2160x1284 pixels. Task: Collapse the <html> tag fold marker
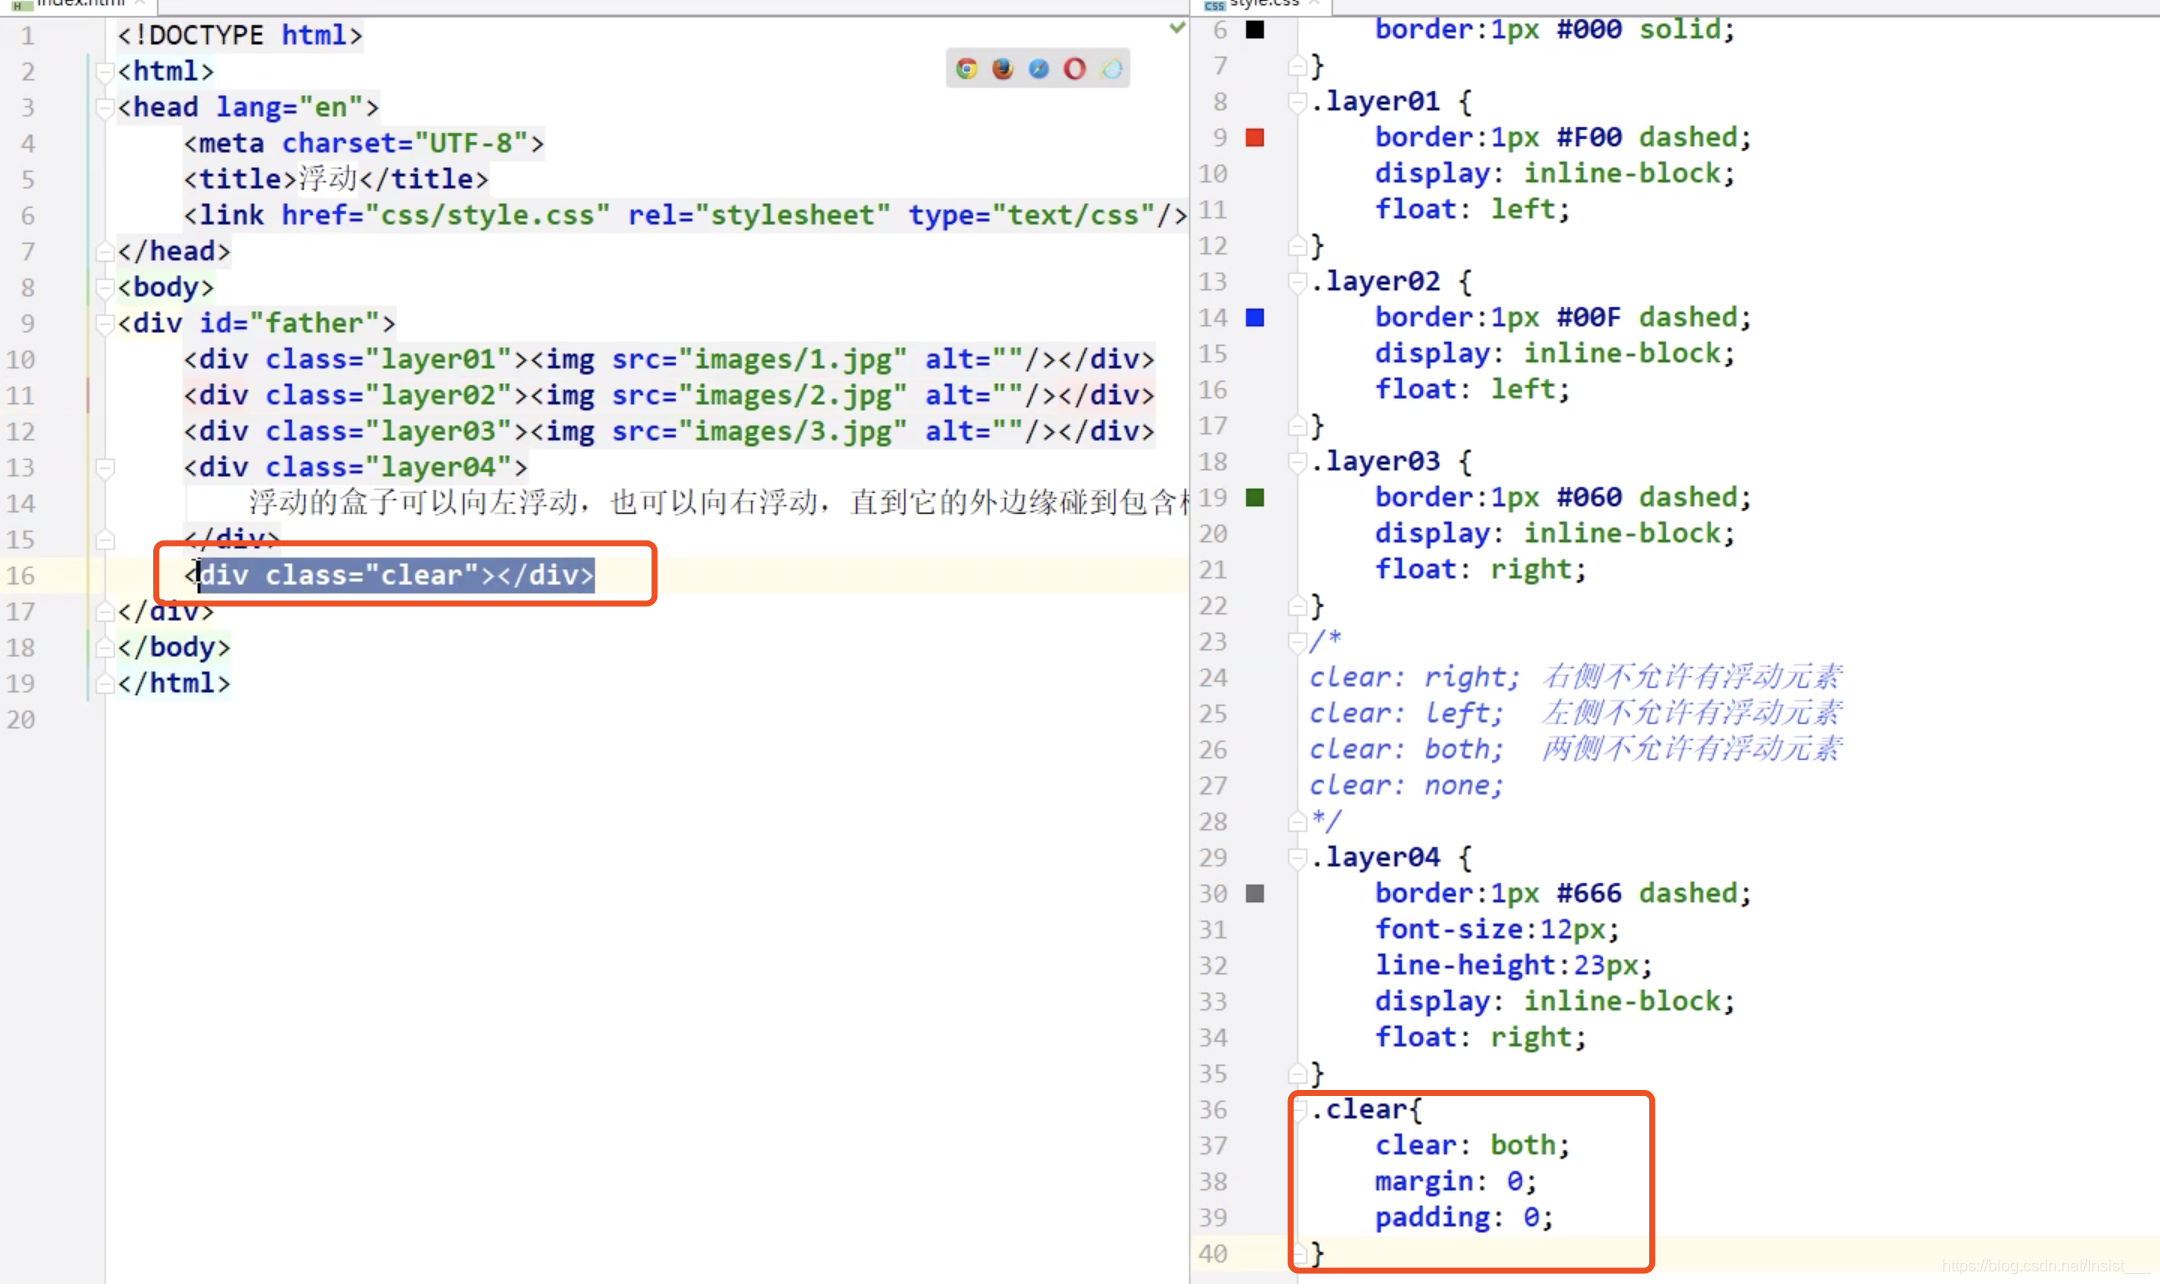pos(104,72)
